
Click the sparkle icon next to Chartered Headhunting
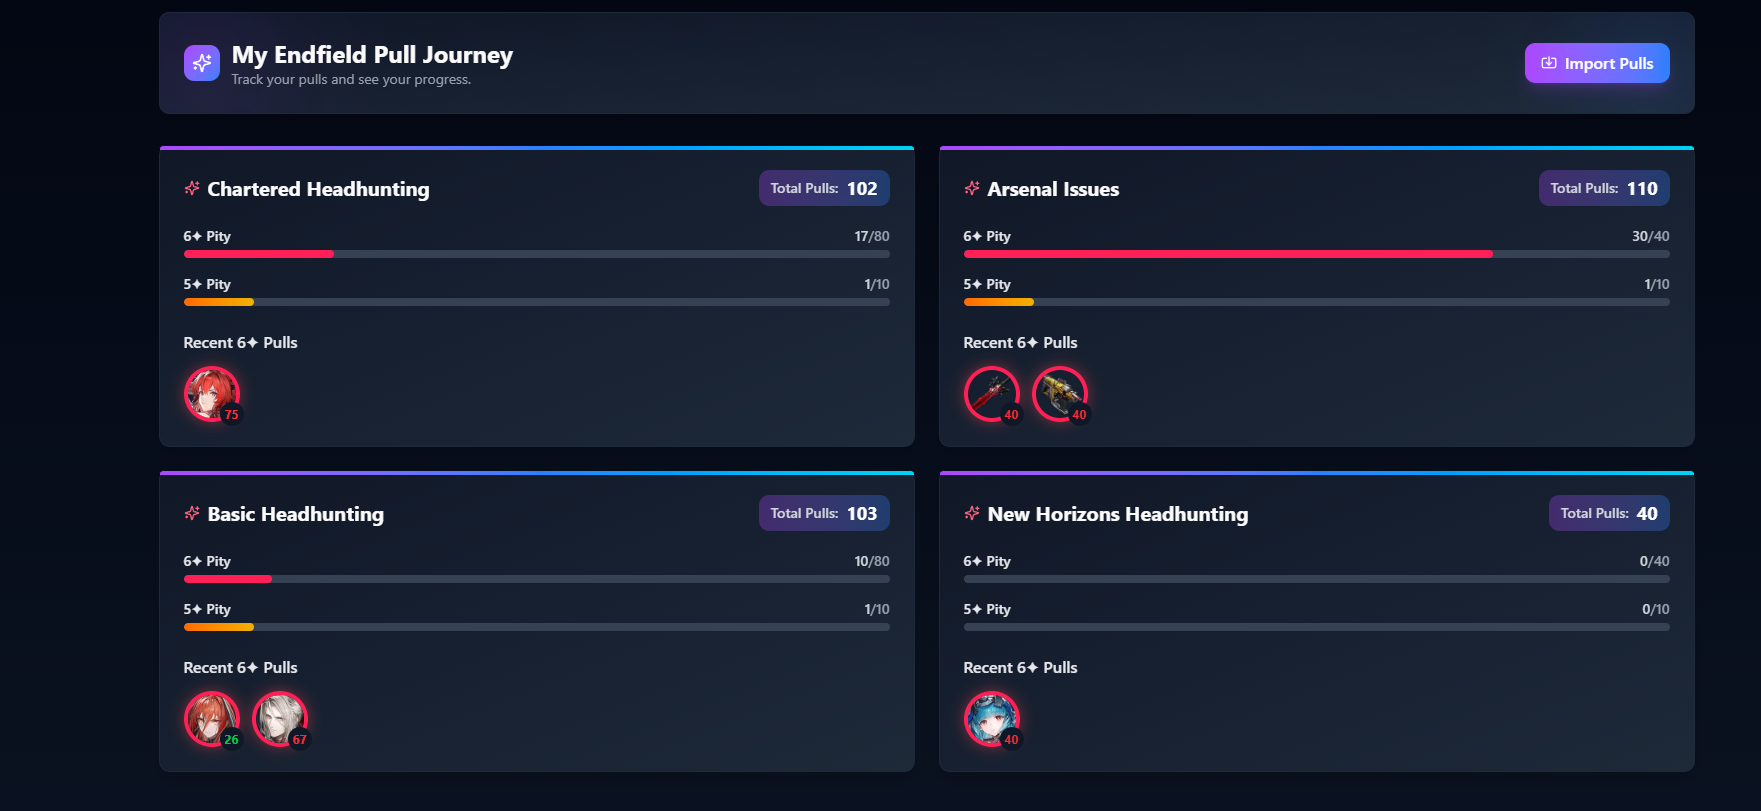click(x=192, y=188)
